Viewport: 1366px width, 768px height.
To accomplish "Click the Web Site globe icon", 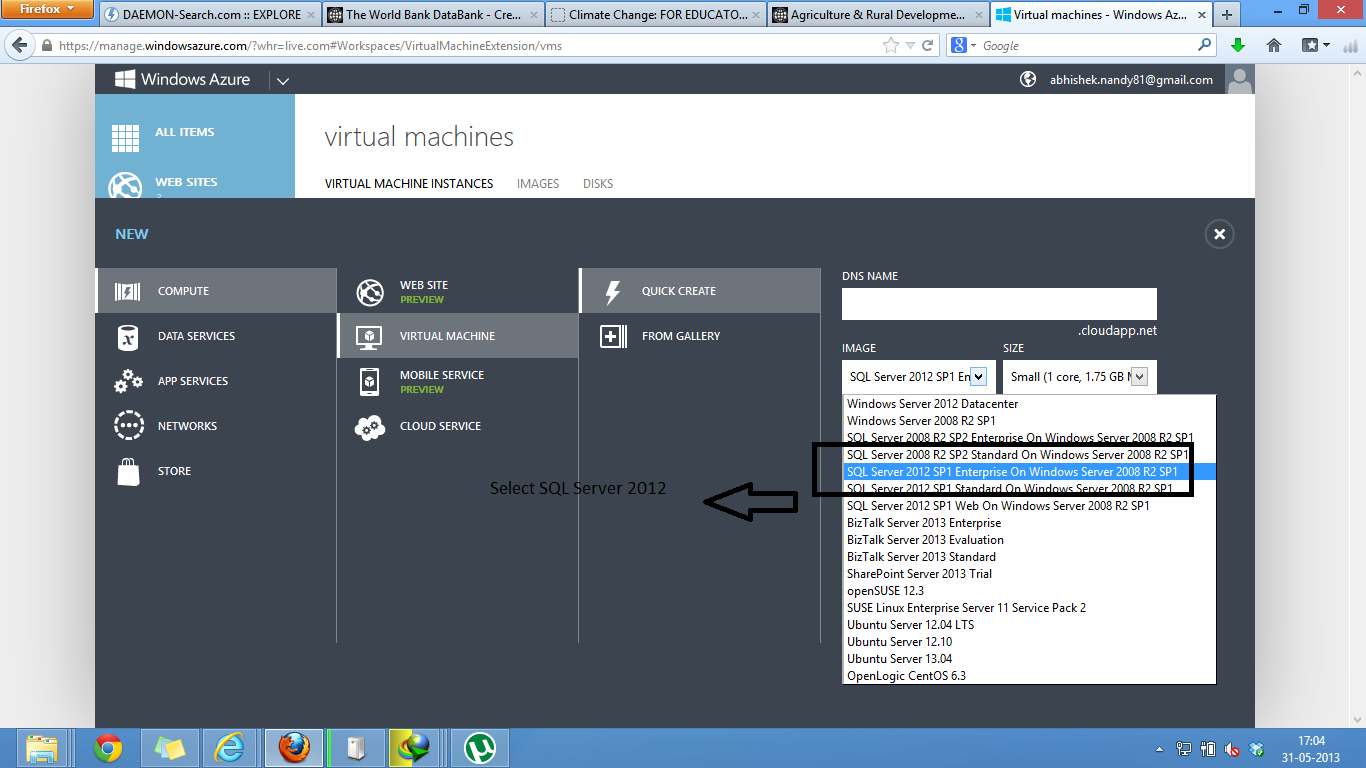I will 370,292.
